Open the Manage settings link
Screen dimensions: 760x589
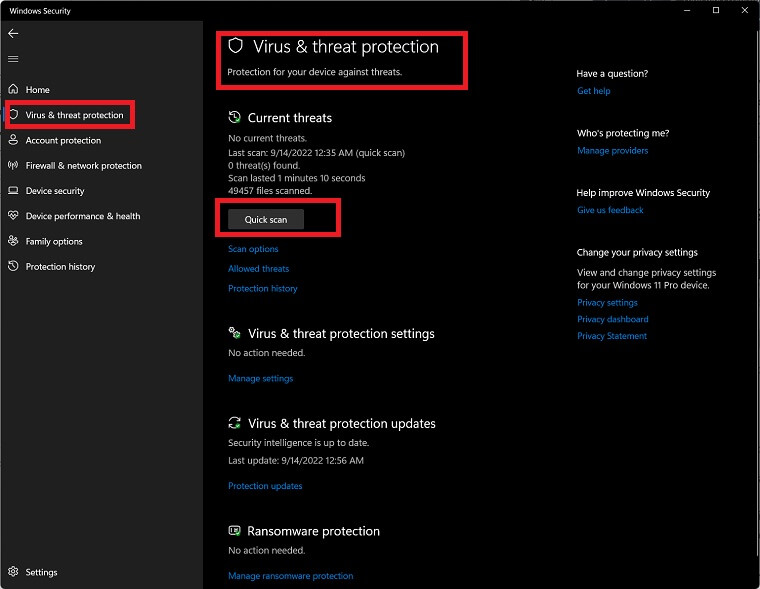(260, 378)
